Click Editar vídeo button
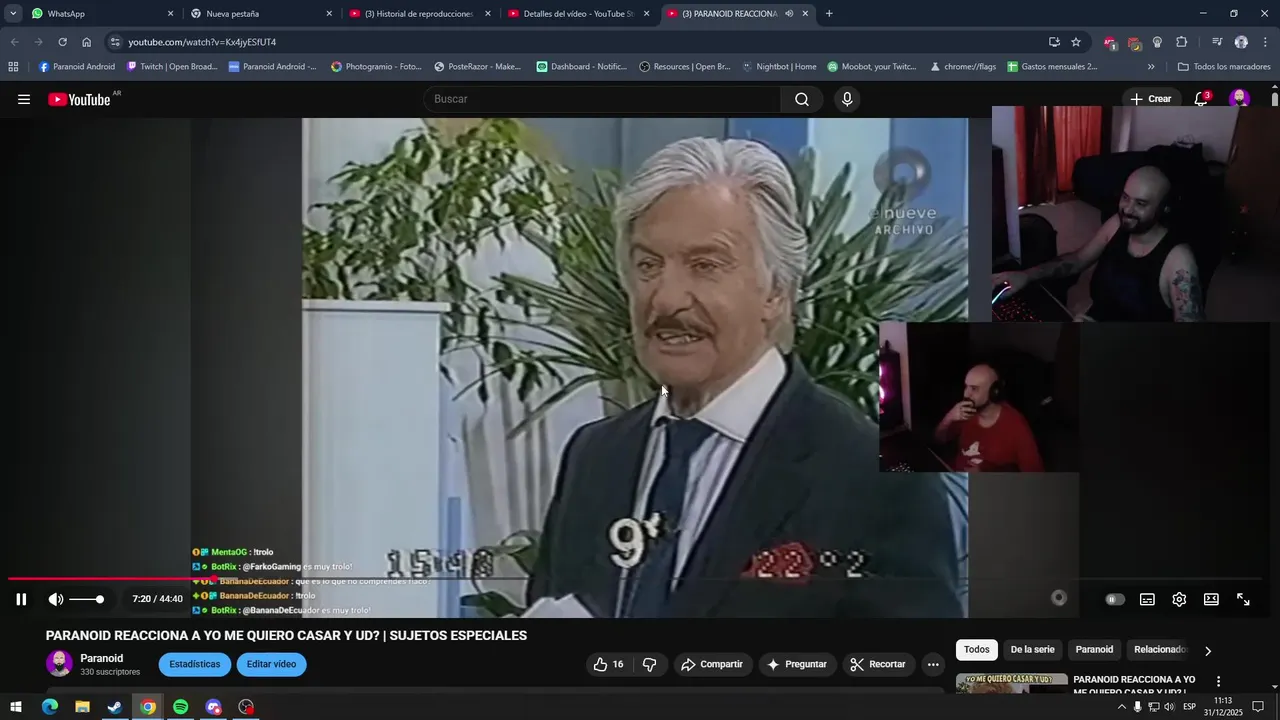Image resolution: width=1280 pixels, height=720 pixels. point(271,664)
